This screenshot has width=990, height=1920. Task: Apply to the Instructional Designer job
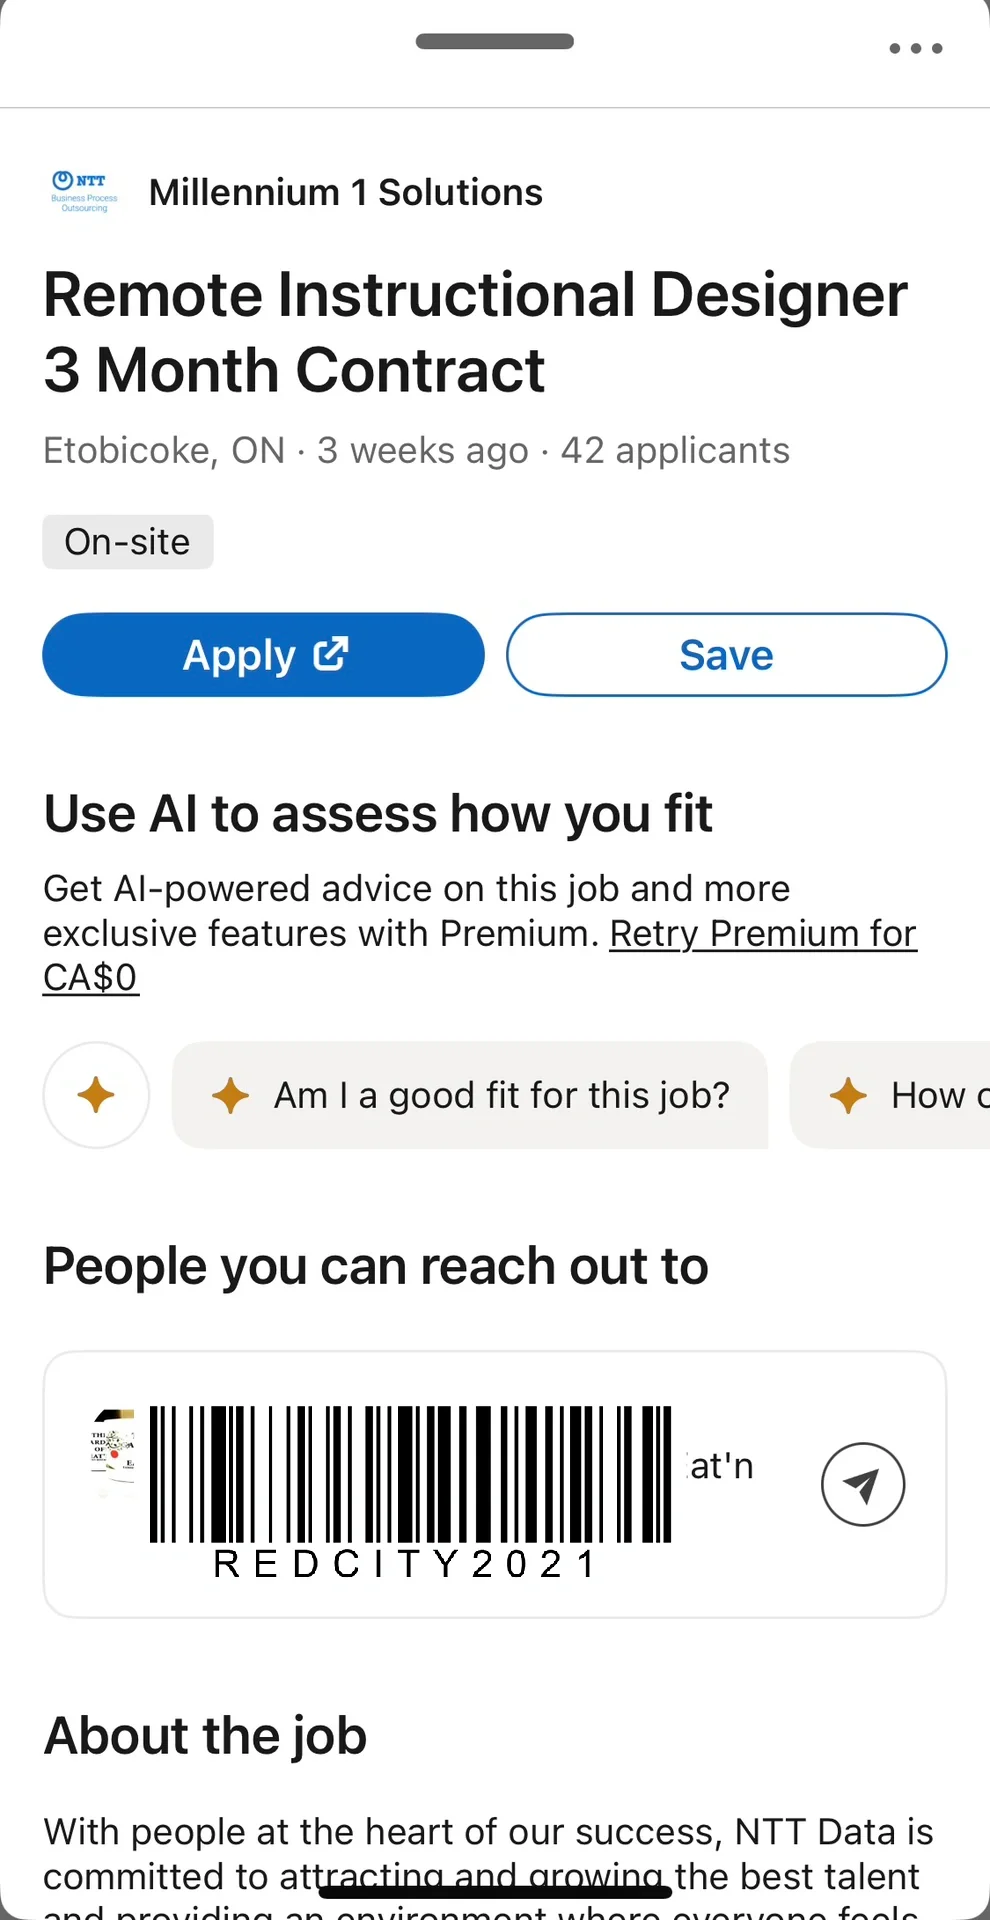263,655
